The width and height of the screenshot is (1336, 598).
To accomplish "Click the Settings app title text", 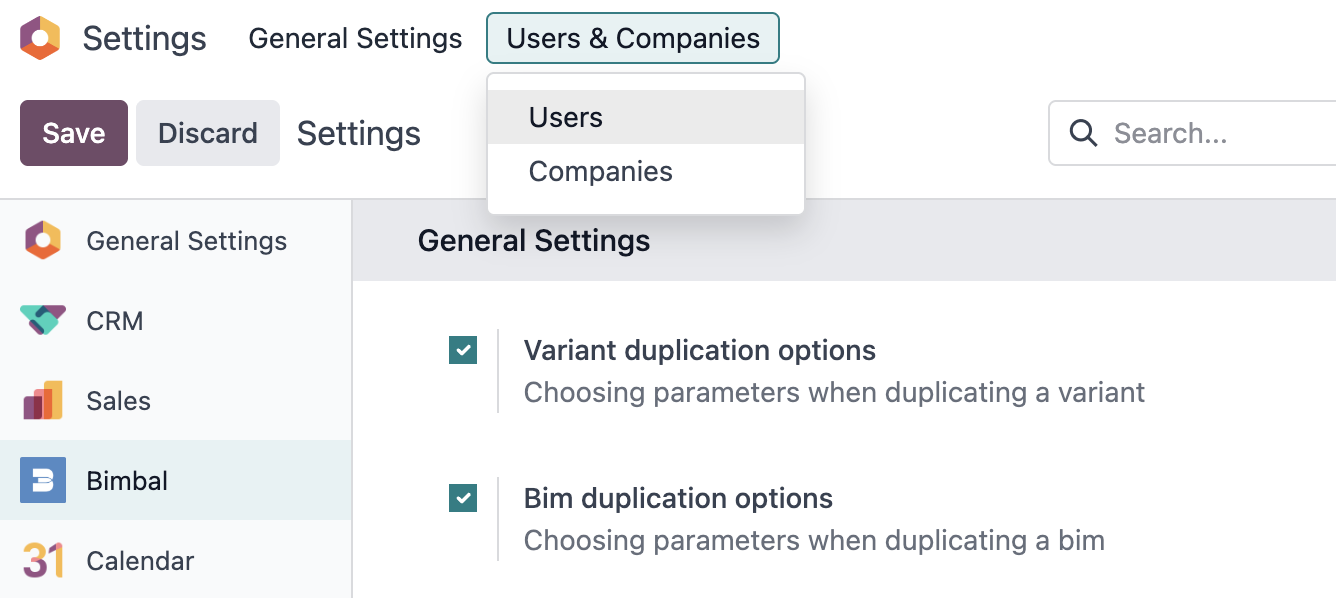I will coord(145,38).
